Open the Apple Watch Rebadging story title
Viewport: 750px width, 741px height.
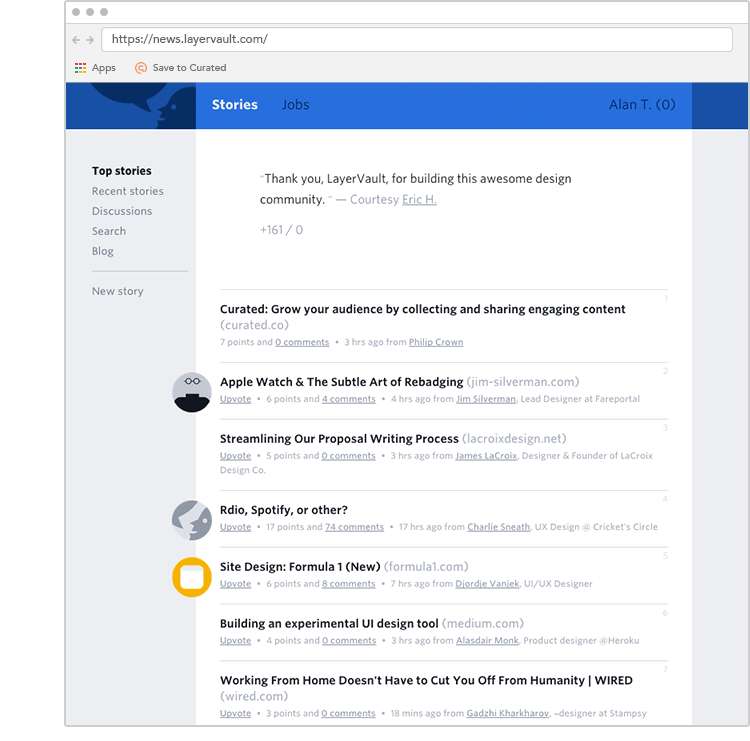[341, 382]
